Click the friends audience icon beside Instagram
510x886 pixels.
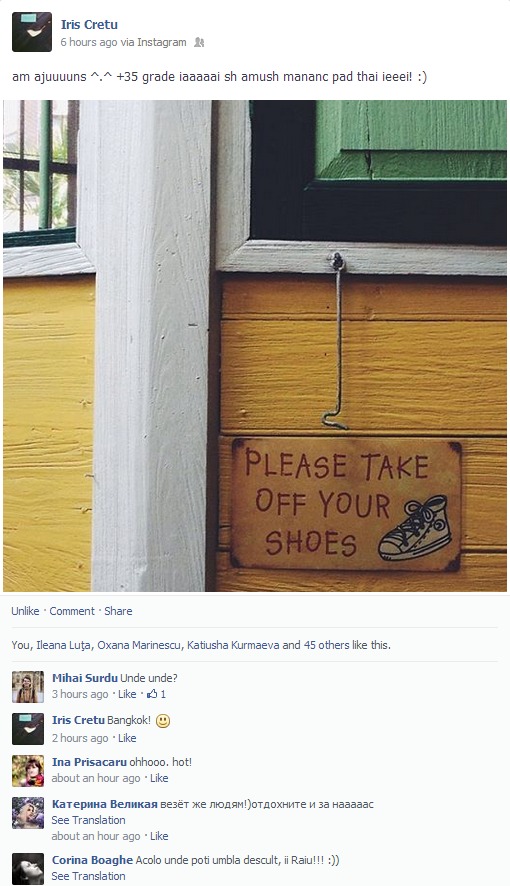(x=199, y=42)
